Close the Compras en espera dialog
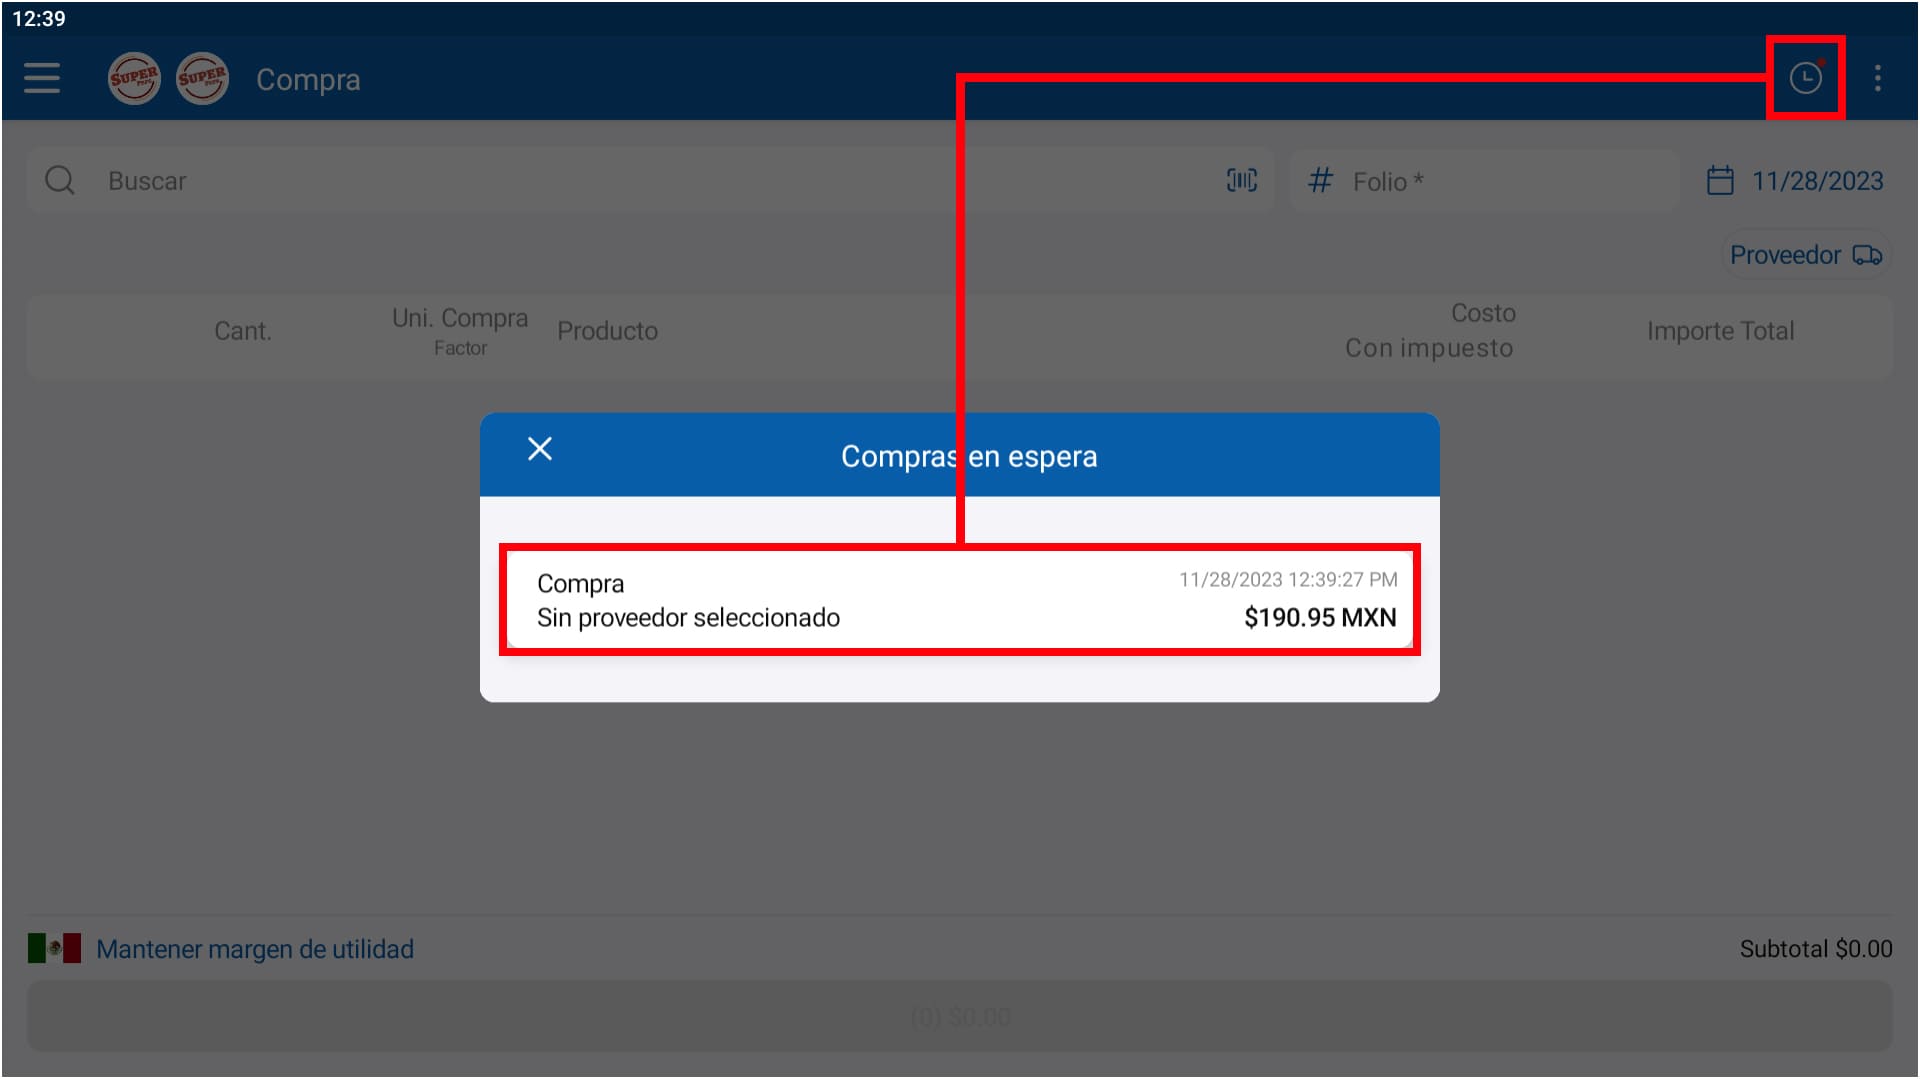 coord(540,449)
